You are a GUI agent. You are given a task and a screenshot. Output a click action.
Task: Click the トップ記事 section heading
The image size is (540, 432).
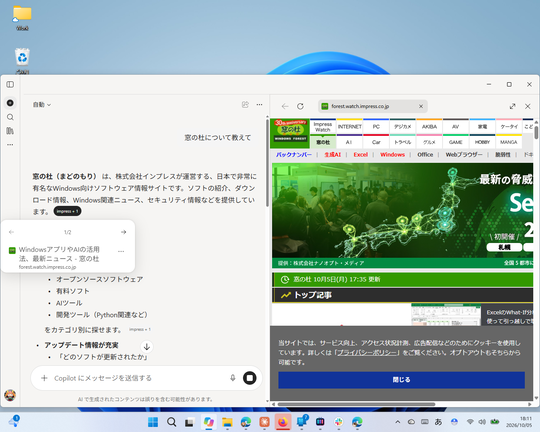pyautogui.click(x=313, y=295)
